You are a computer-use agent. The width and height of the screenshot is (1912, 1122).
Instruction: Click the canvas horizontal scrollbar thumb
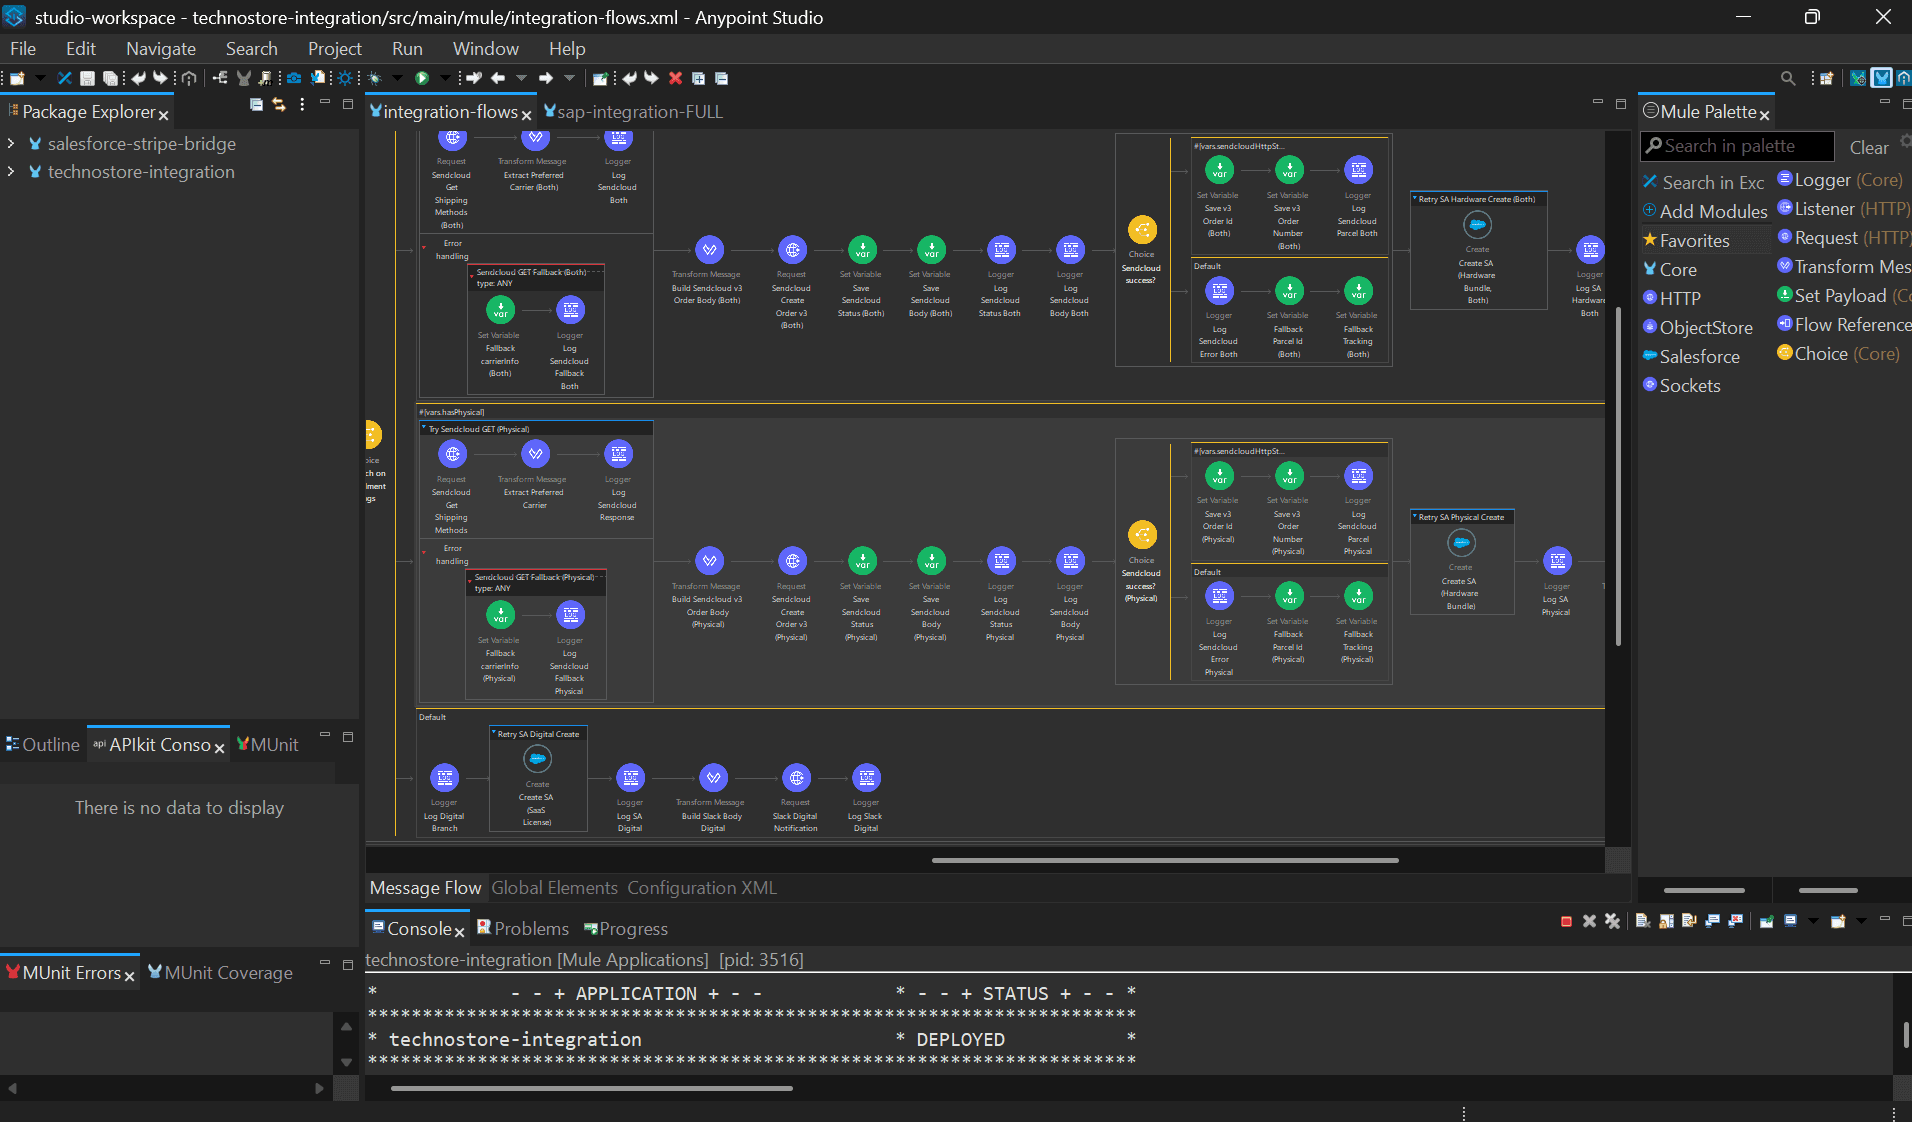pyautogui.click(x=1165, y=860)
